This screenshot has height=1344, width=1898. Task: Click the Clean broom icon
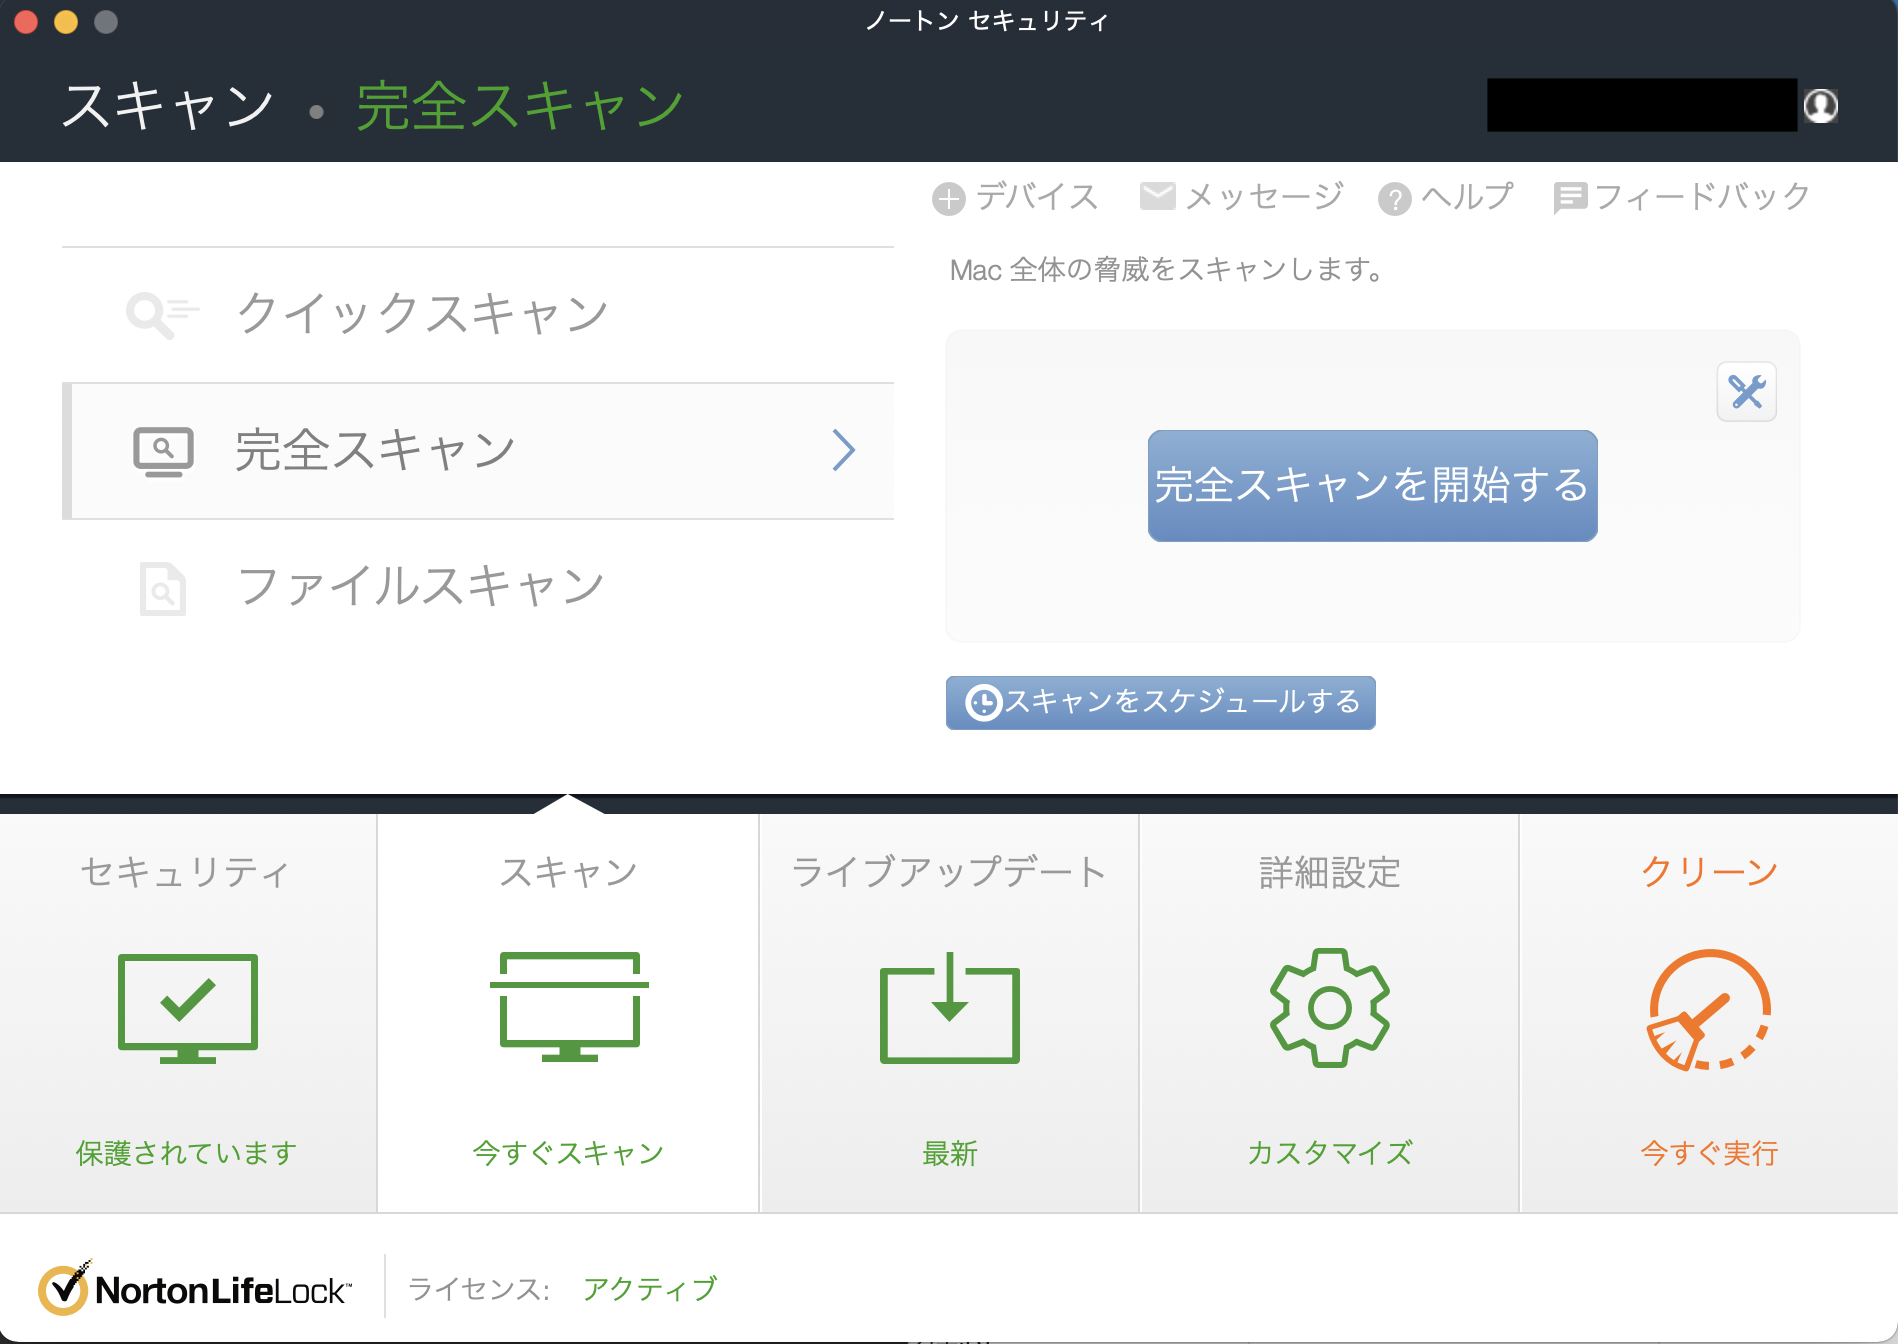point(1708,1010)
